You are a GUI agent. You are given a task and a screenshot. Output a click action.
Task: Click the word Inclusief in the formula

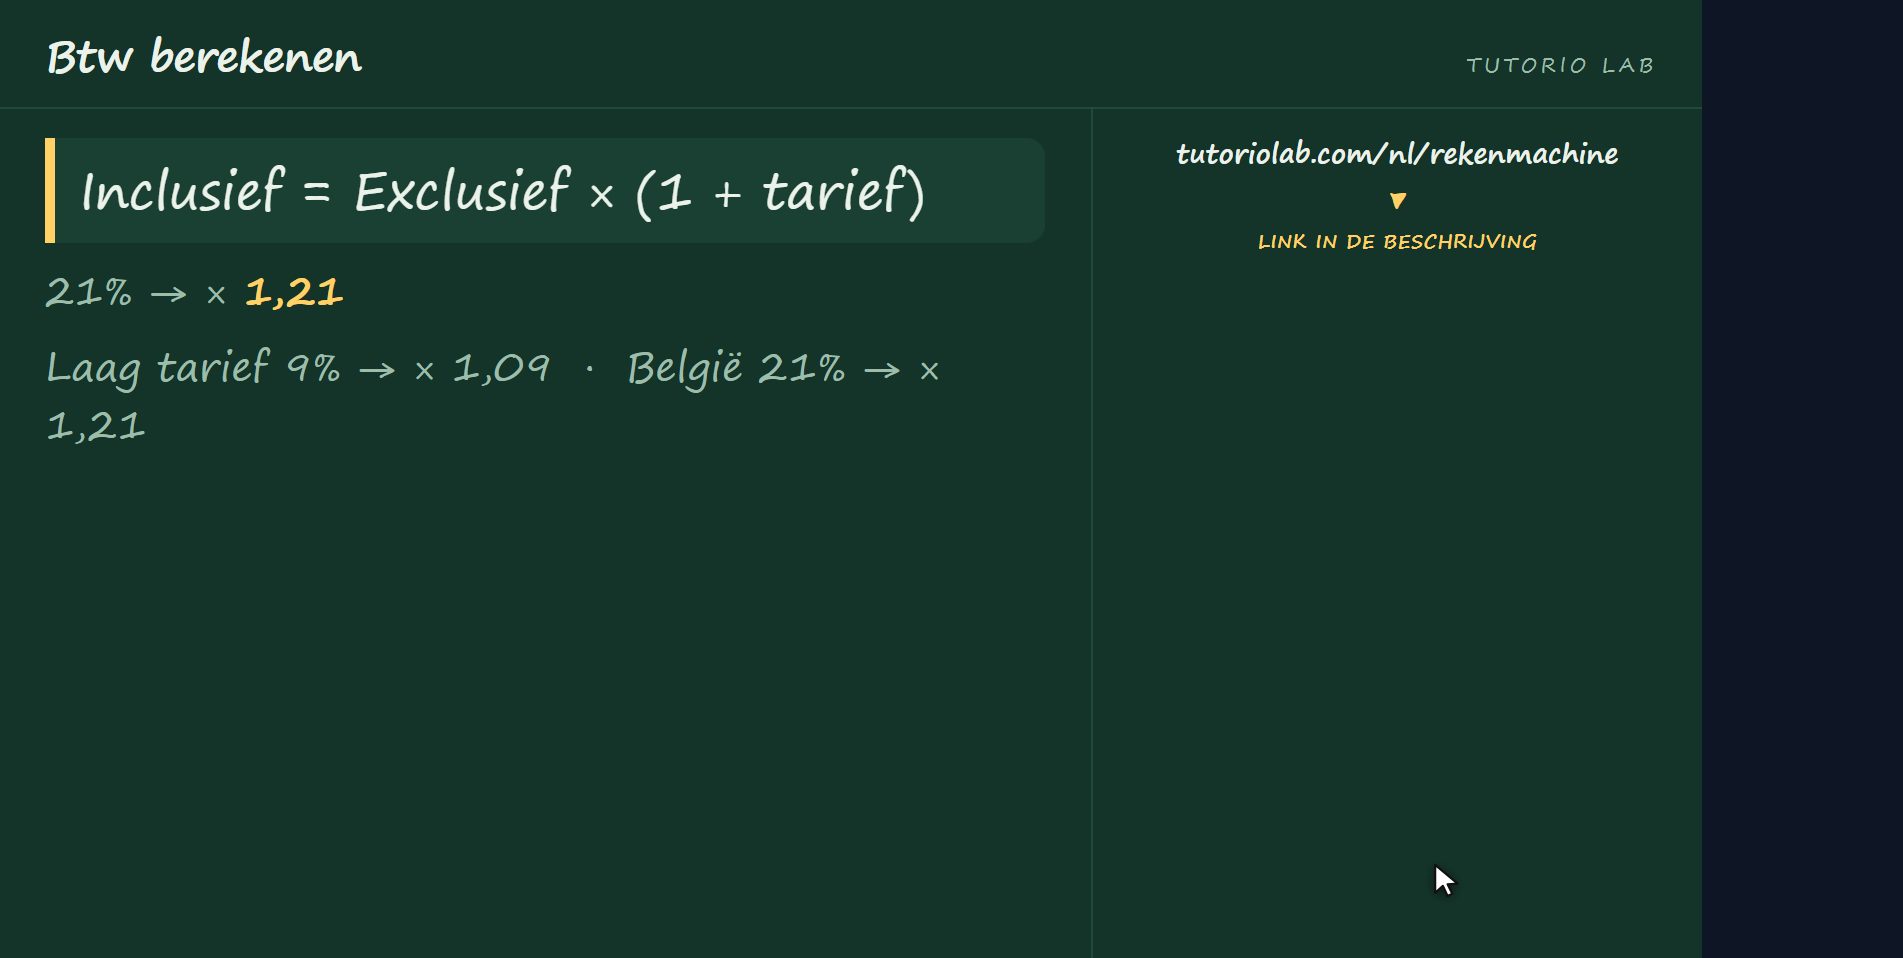click(x=182, y=190)
